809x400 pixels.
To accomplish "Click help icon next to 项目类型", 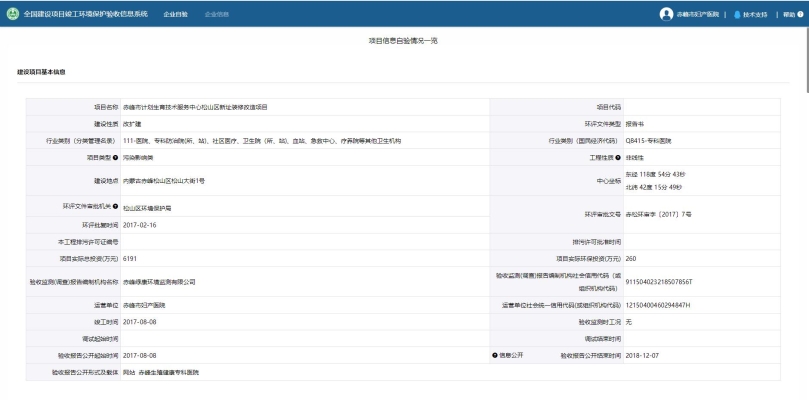I will [x=116, y=157].
